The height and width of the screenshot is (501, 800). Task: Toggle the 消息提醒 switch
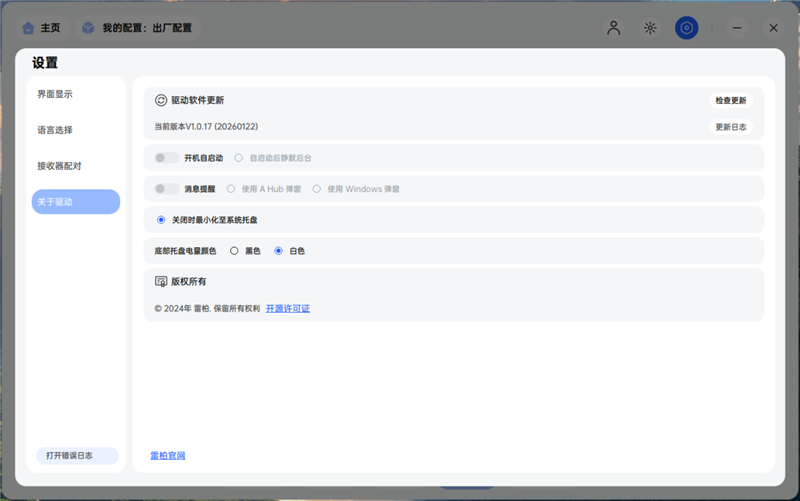(x=167, y=189)
